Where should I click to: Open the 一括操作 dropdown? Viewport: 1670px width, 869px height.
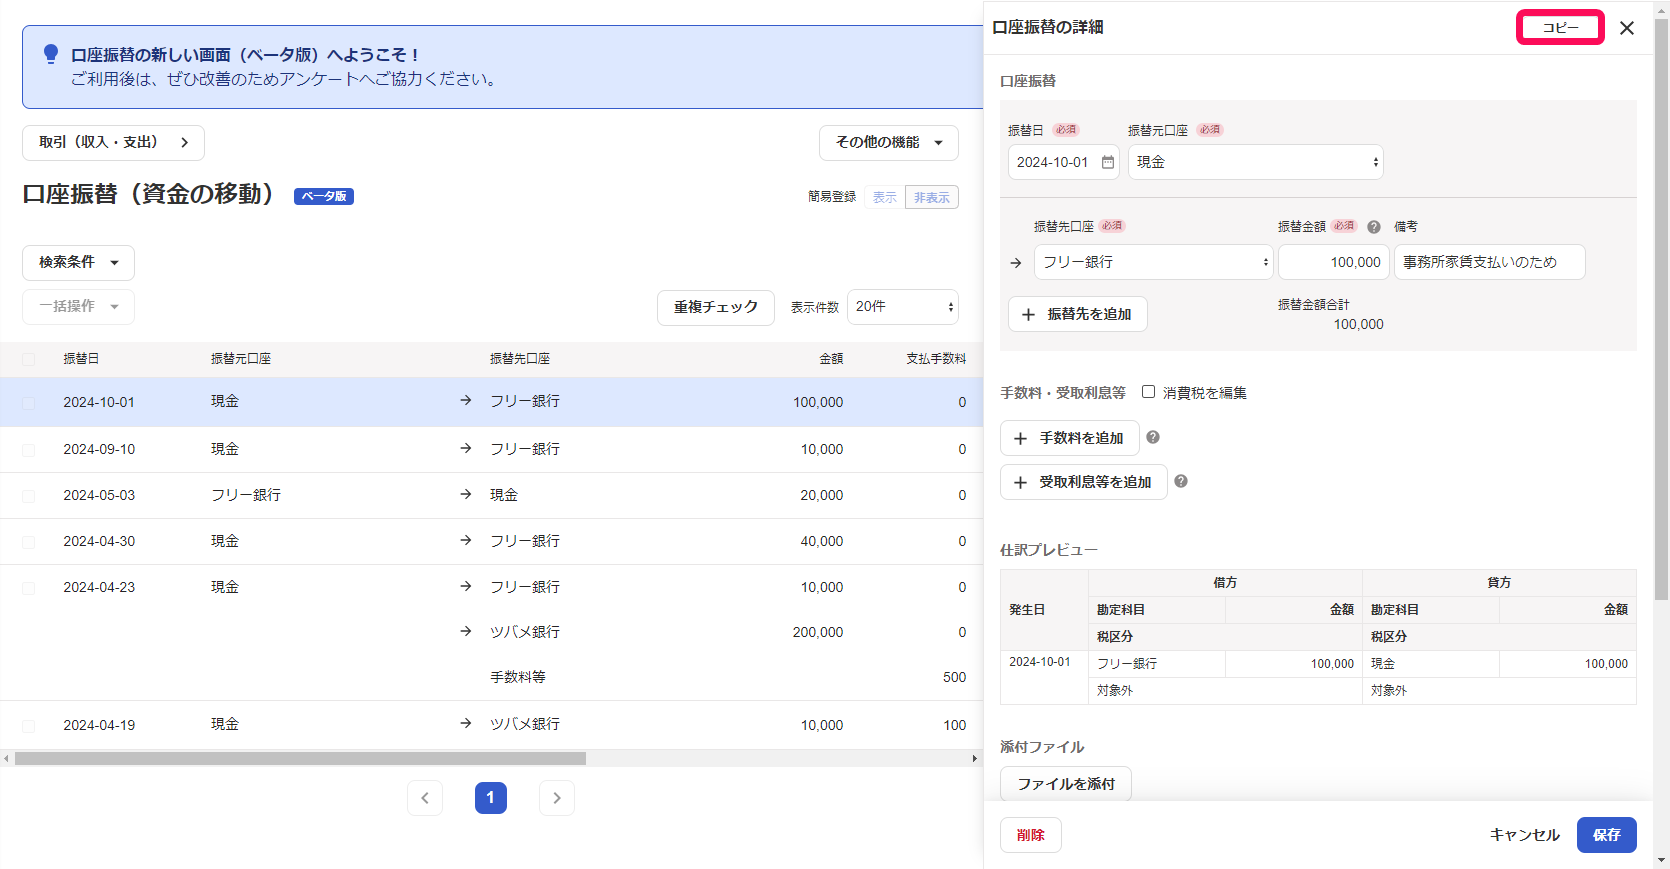[78, 306]
